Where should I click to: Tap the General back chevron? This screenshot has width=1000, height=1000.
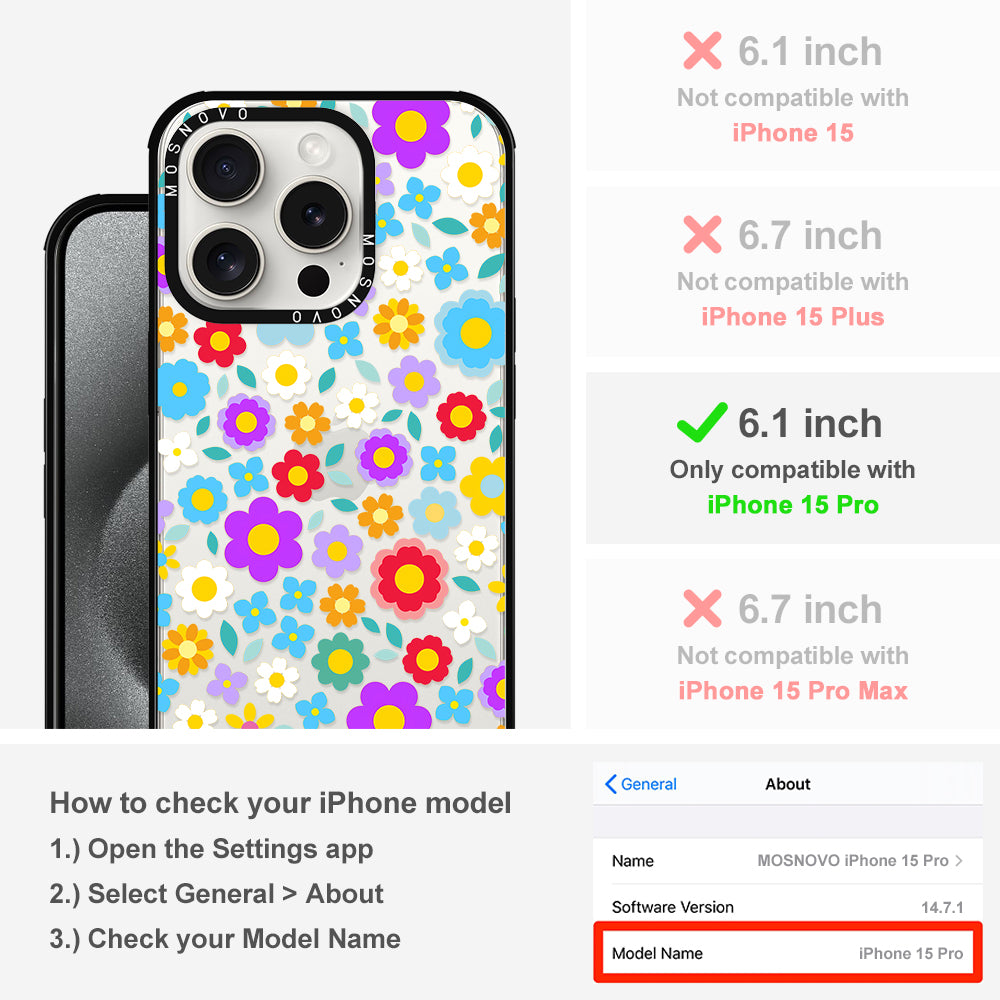tap(610, 784)
